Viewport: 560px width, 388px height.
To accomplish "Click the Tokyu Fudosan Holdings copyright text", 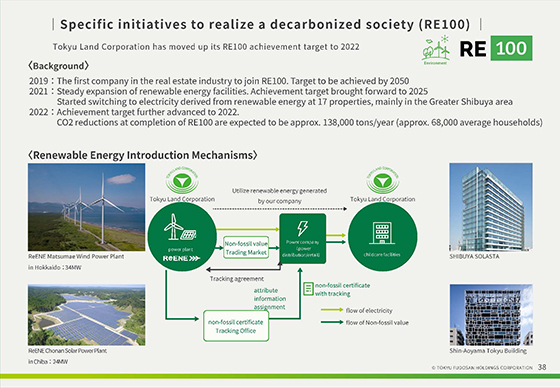I will pos(482,367).
